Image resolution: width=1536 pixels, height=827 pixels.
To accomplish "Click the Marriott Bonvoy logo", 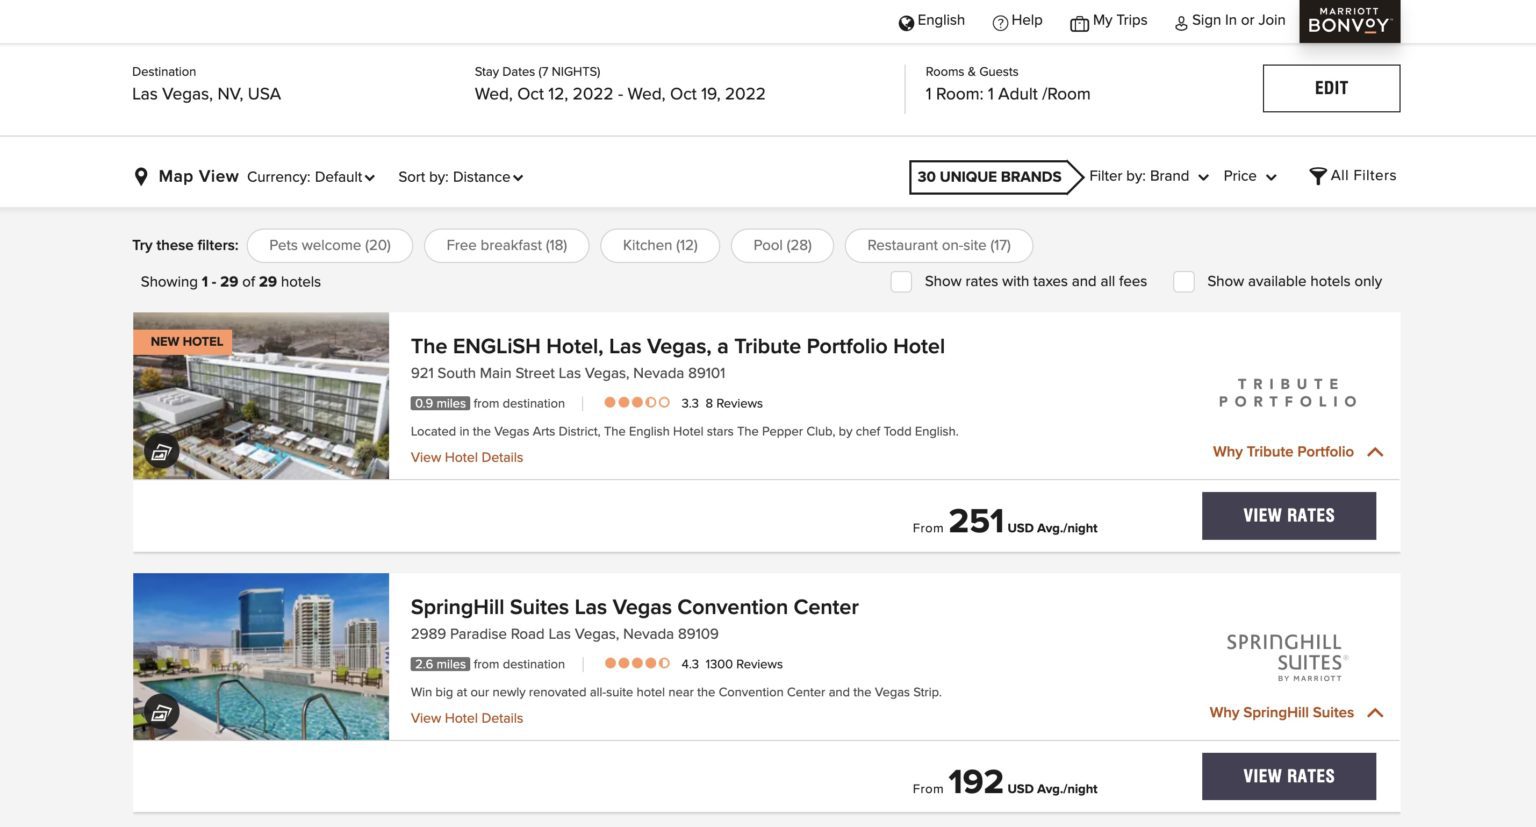I will click(x=1349, y=20).
